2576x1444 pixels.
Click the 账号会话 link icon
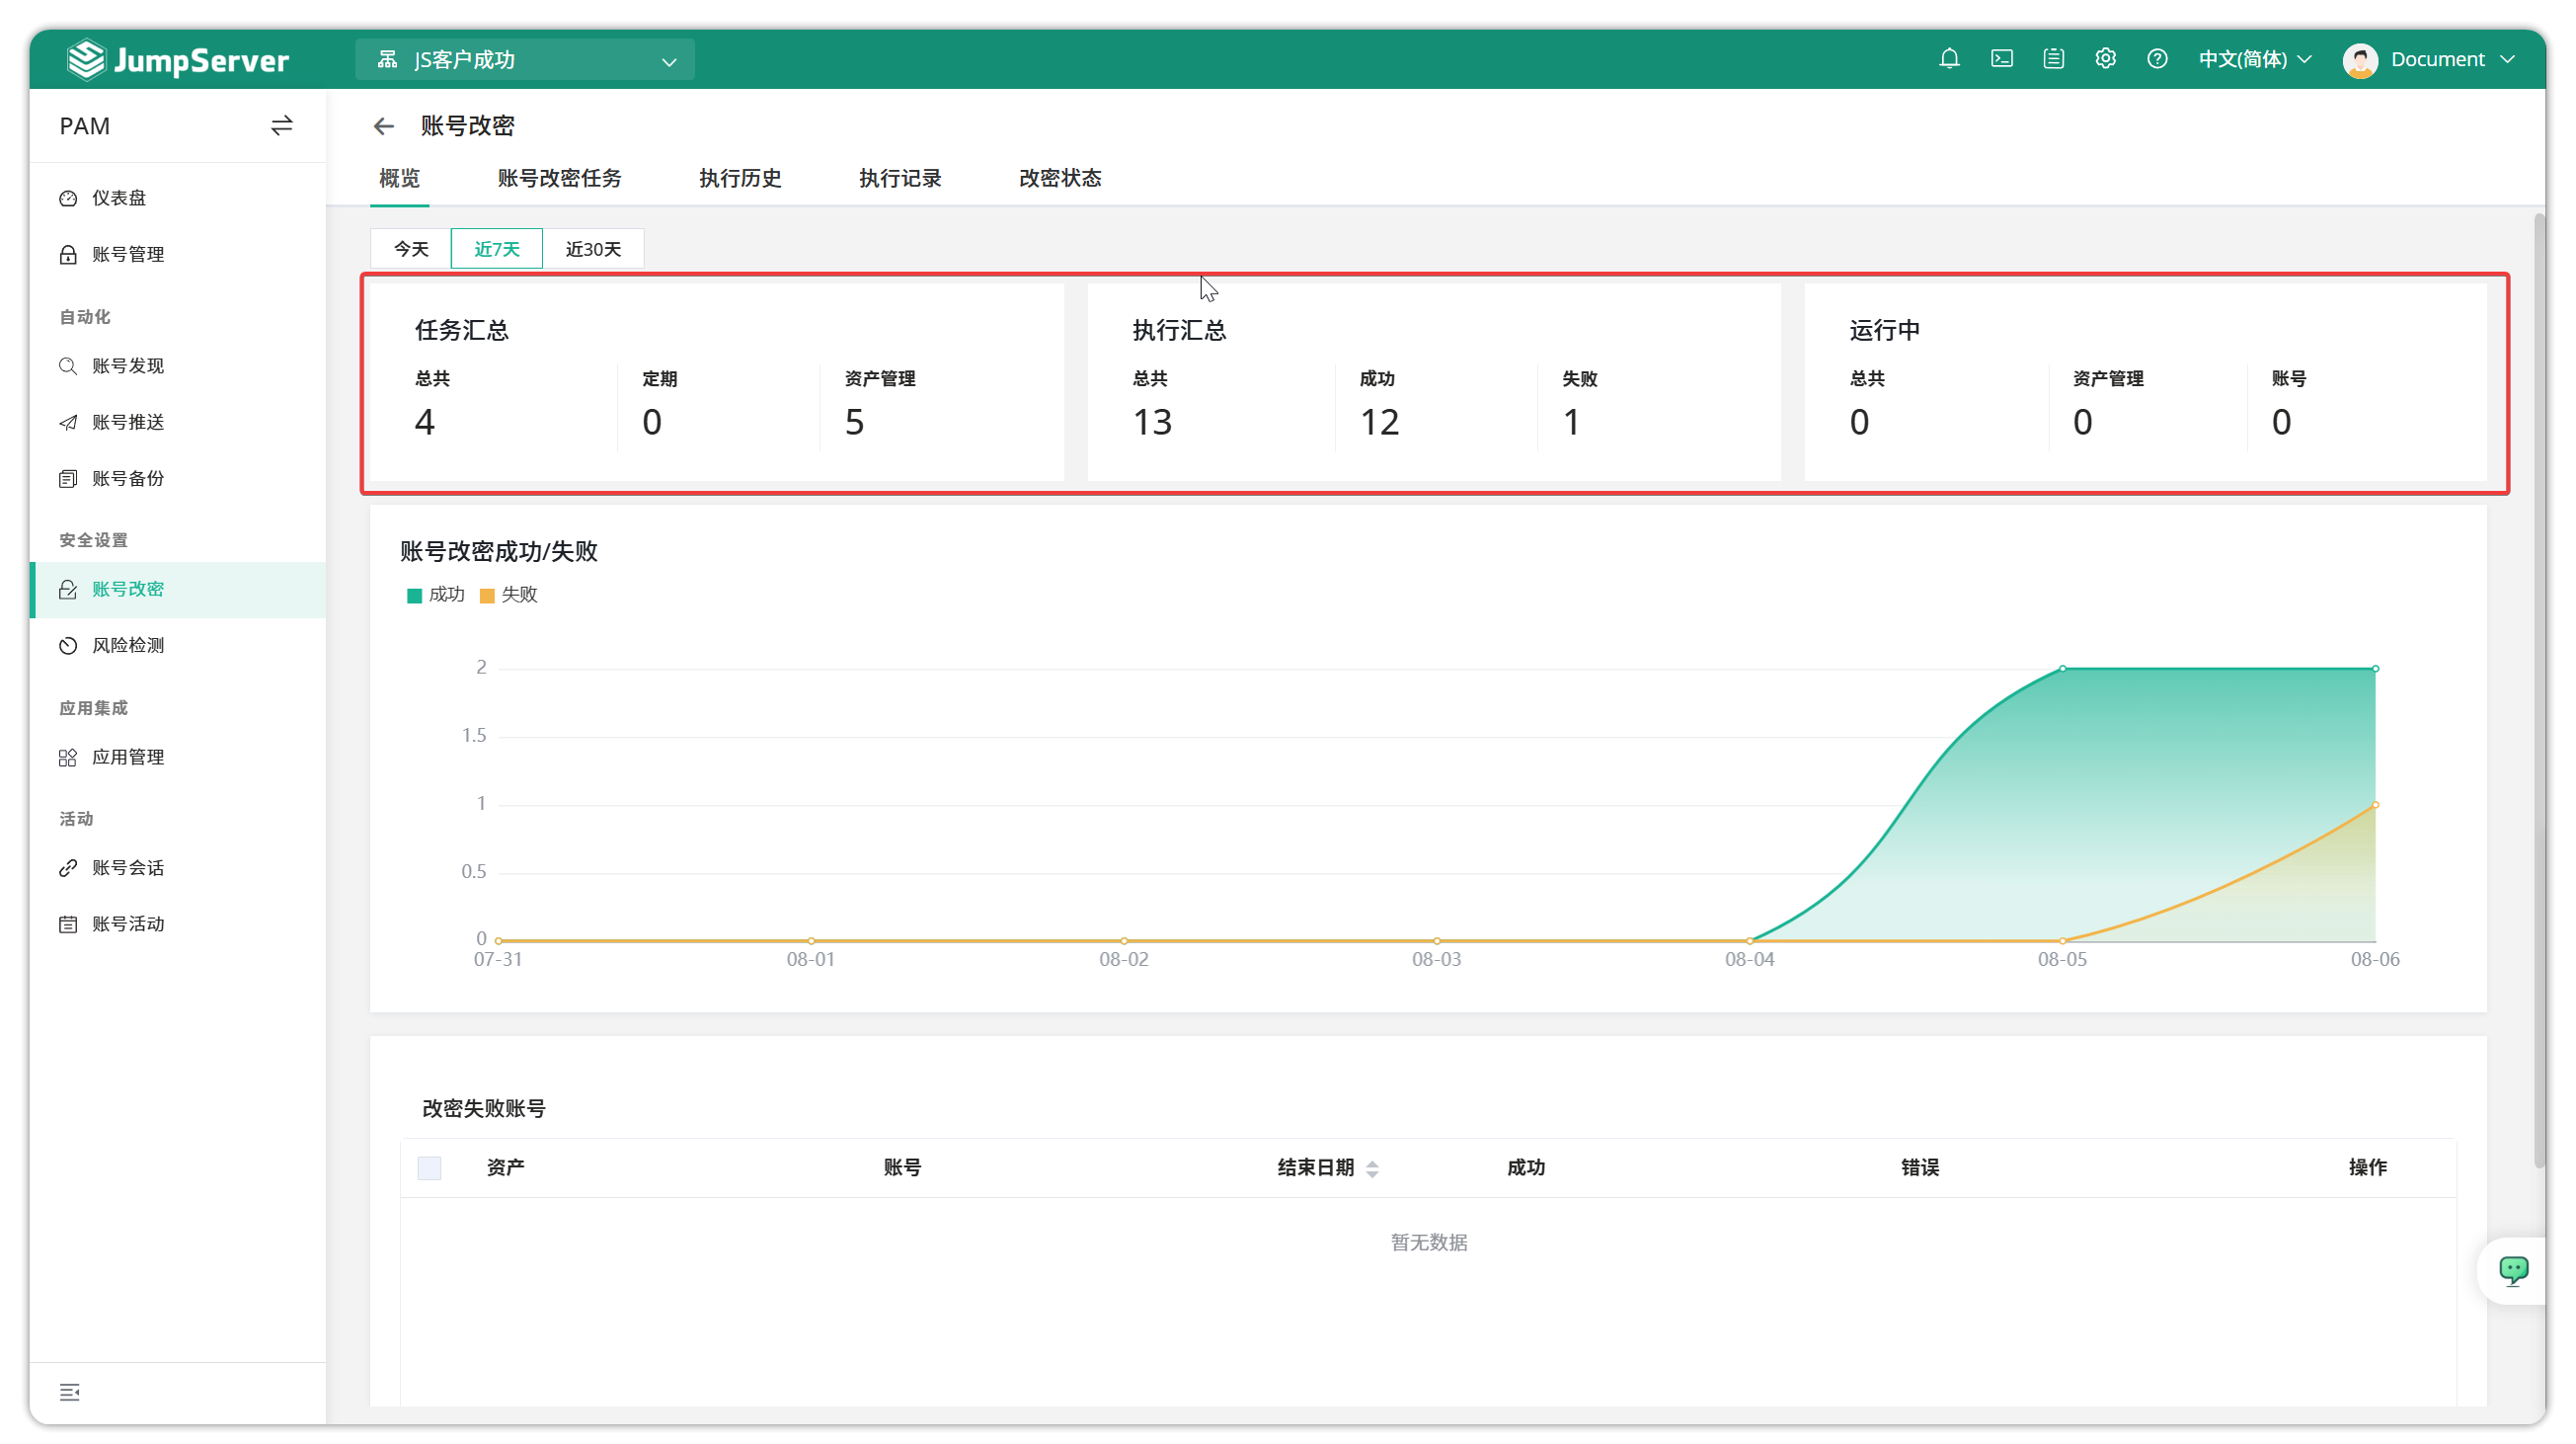68,868
